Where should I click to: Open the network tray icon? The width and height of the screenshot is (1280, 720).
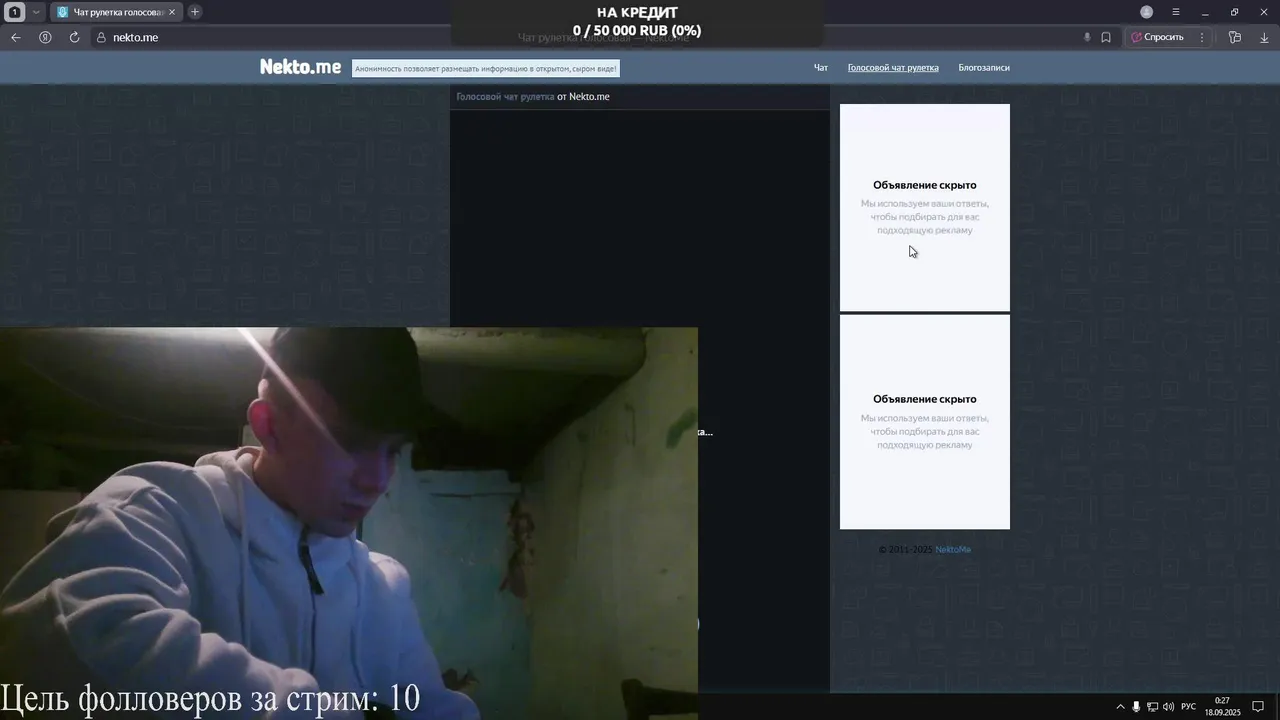[x=1152, y=707]
